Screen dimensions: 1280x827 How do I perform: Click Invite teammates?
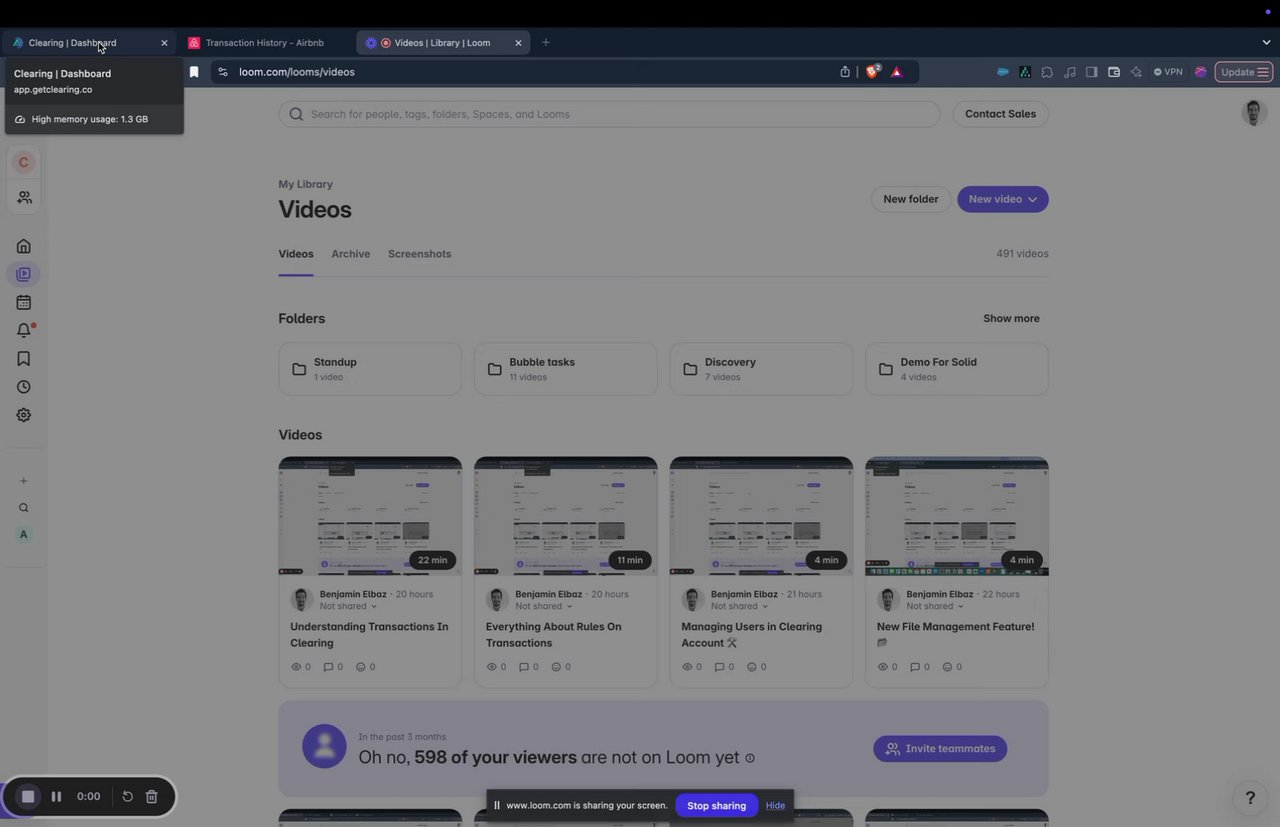(x=940, y=749)
